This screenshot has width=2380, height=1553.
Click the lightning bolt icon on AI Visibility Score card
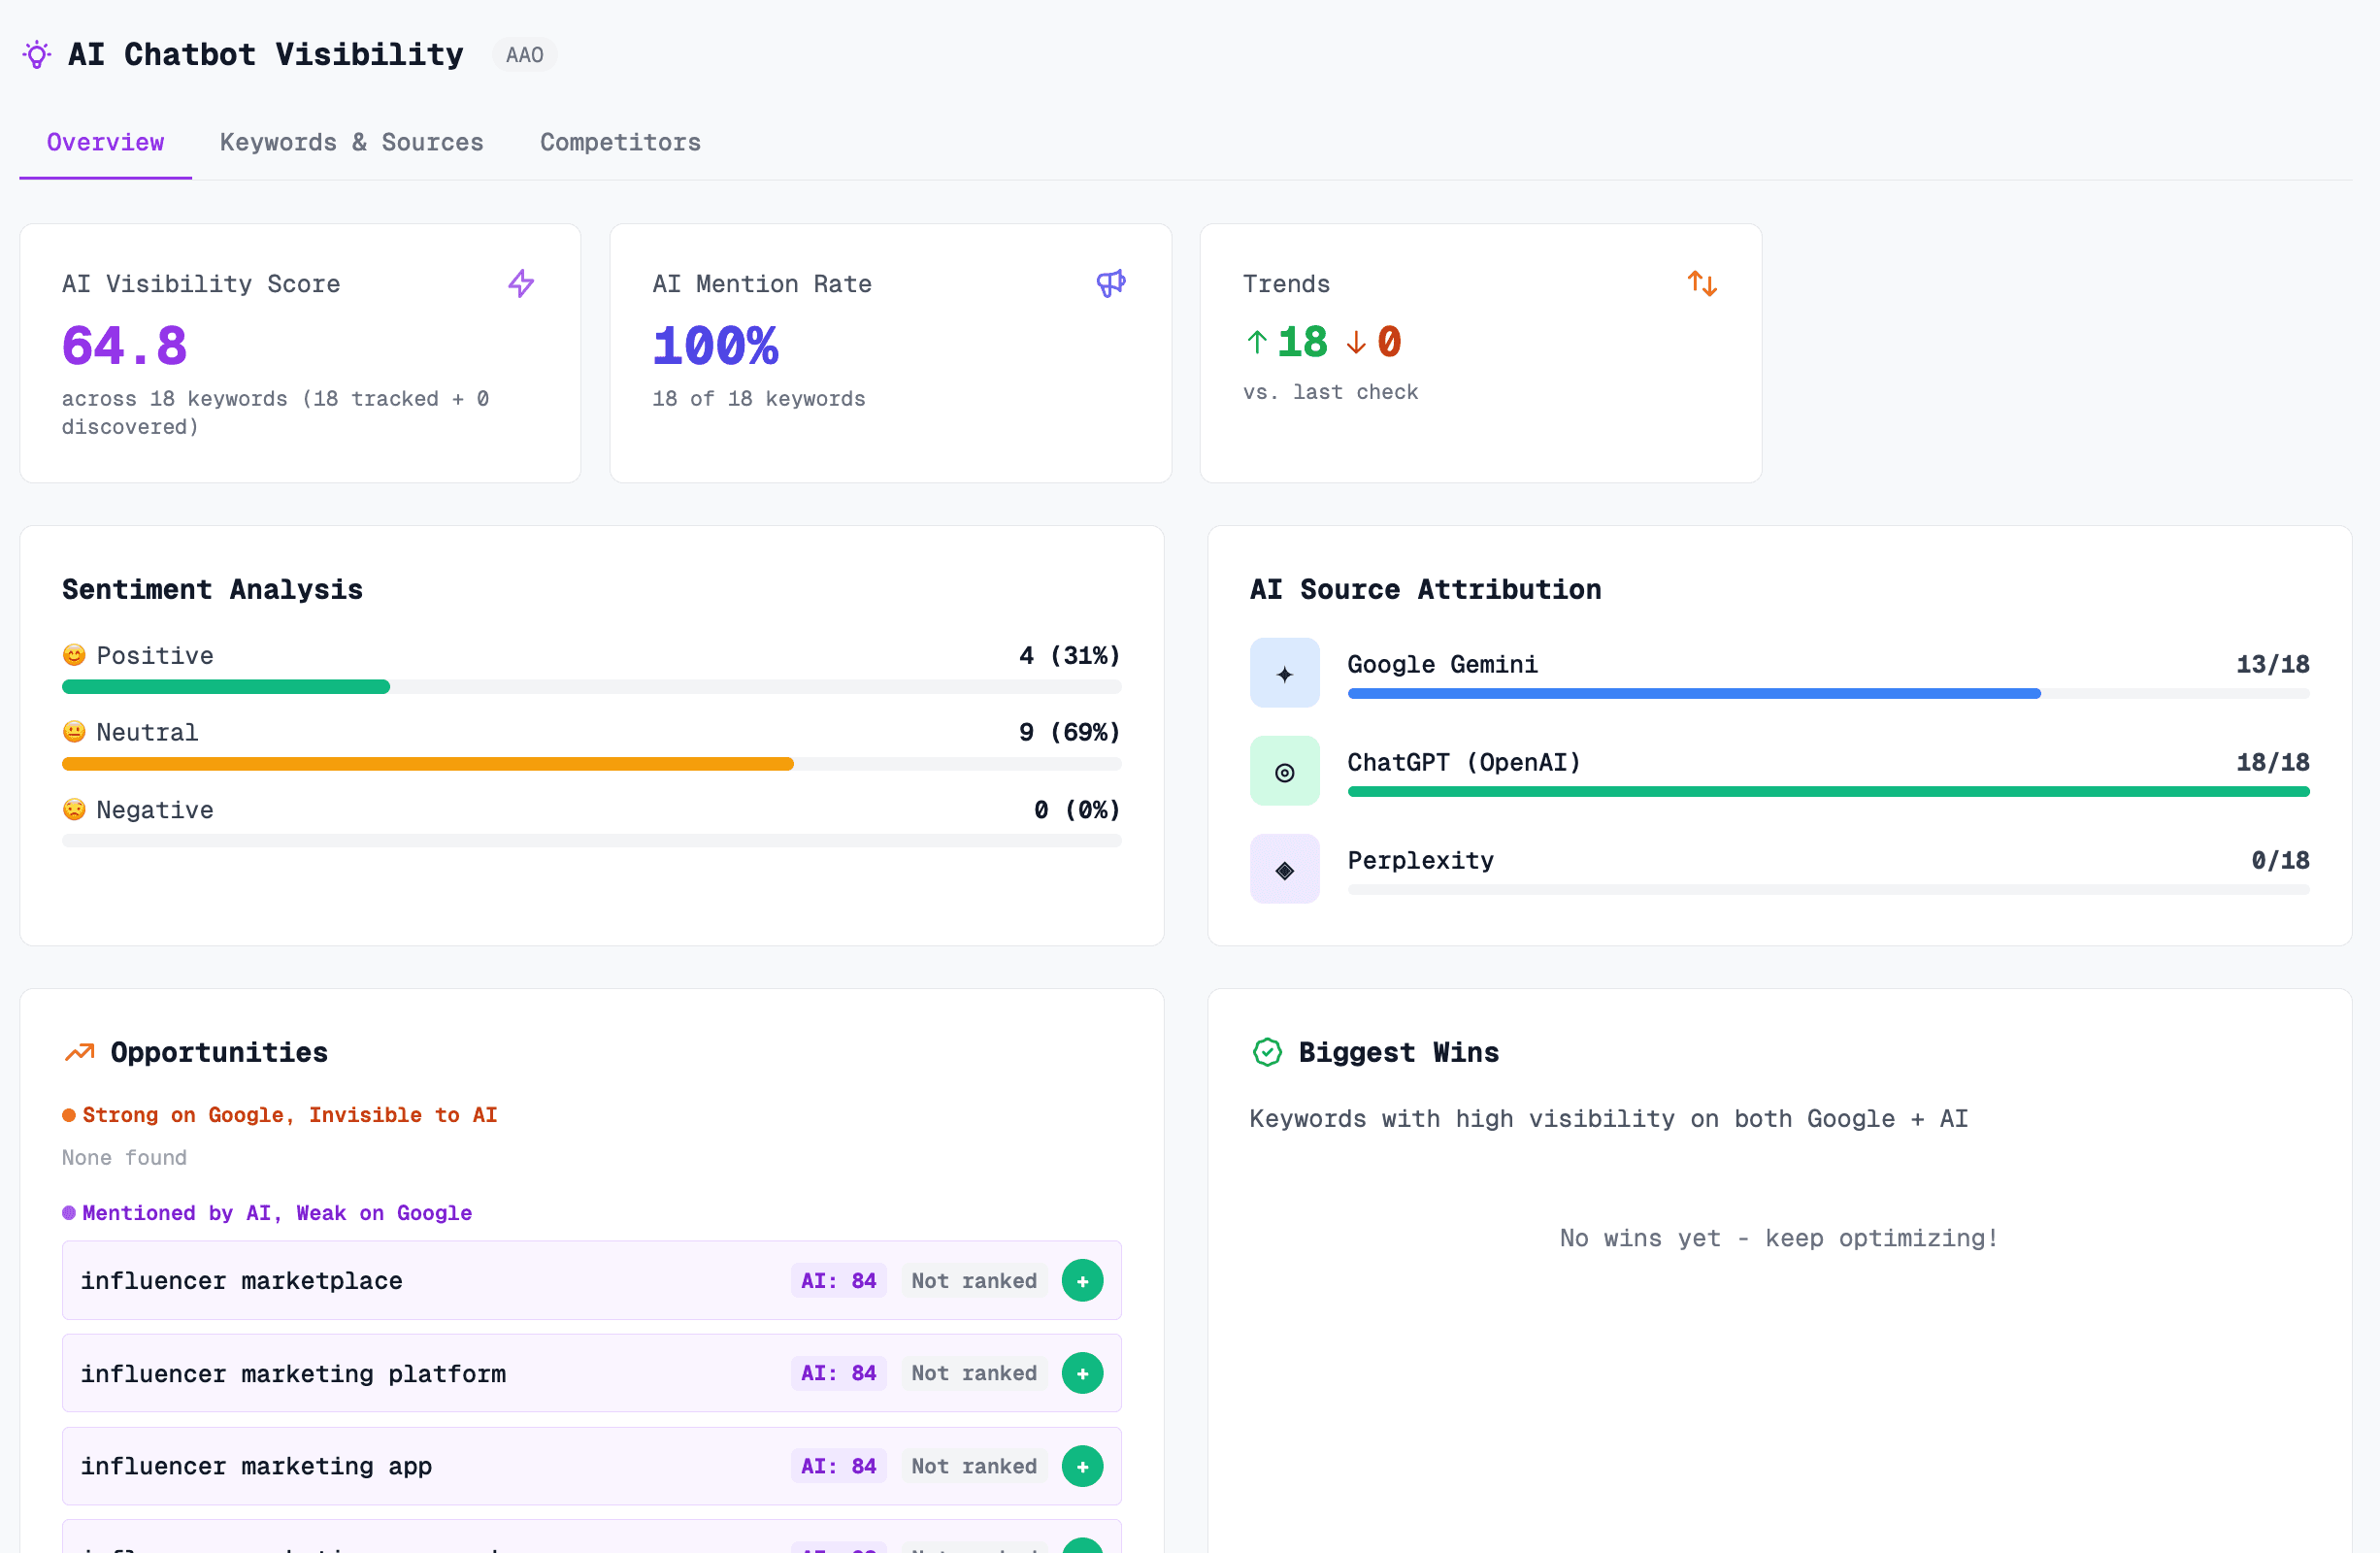(521, 283)
